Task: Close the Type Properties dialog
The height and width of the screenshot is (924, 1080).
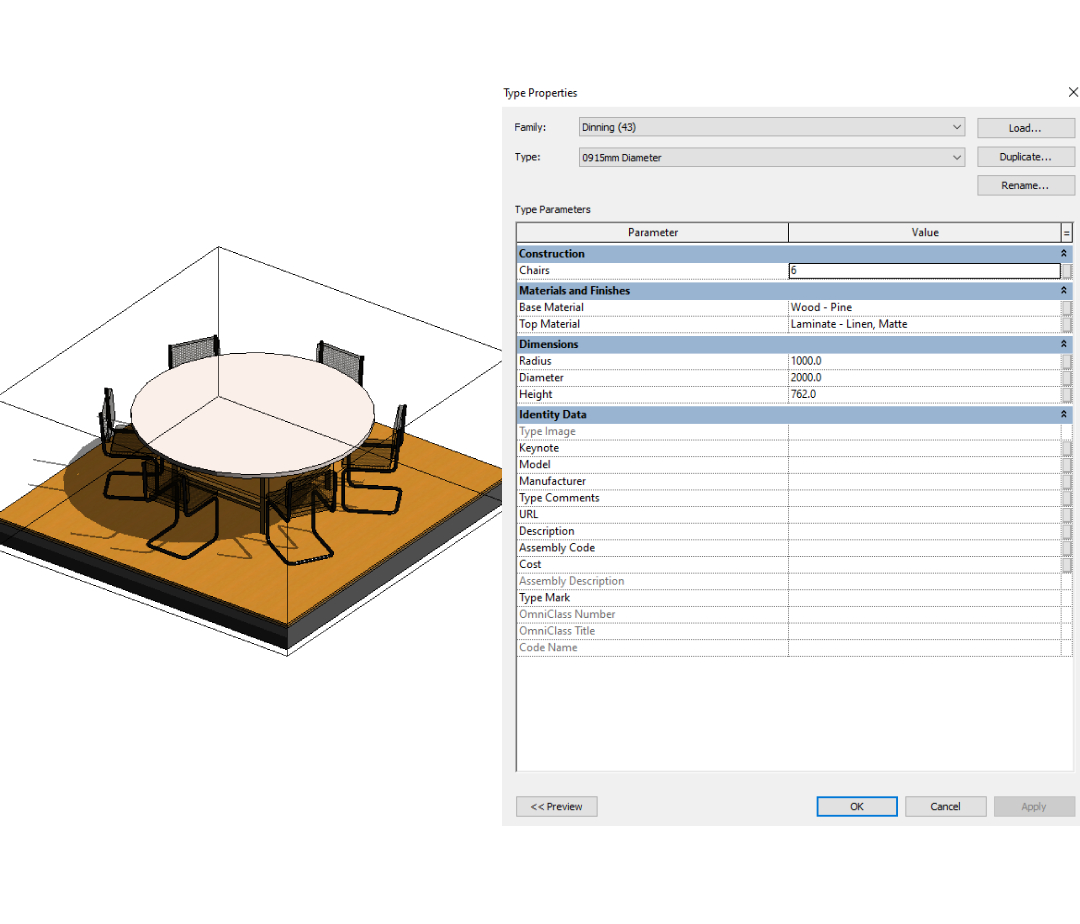Action: pos(1073,92)
